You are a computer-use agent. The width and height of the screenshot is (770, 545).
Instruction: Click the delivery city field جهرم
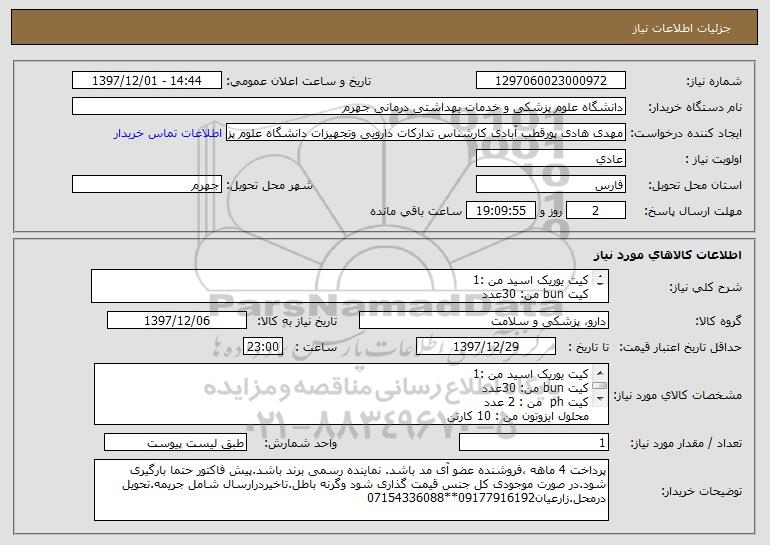point(147,185)
